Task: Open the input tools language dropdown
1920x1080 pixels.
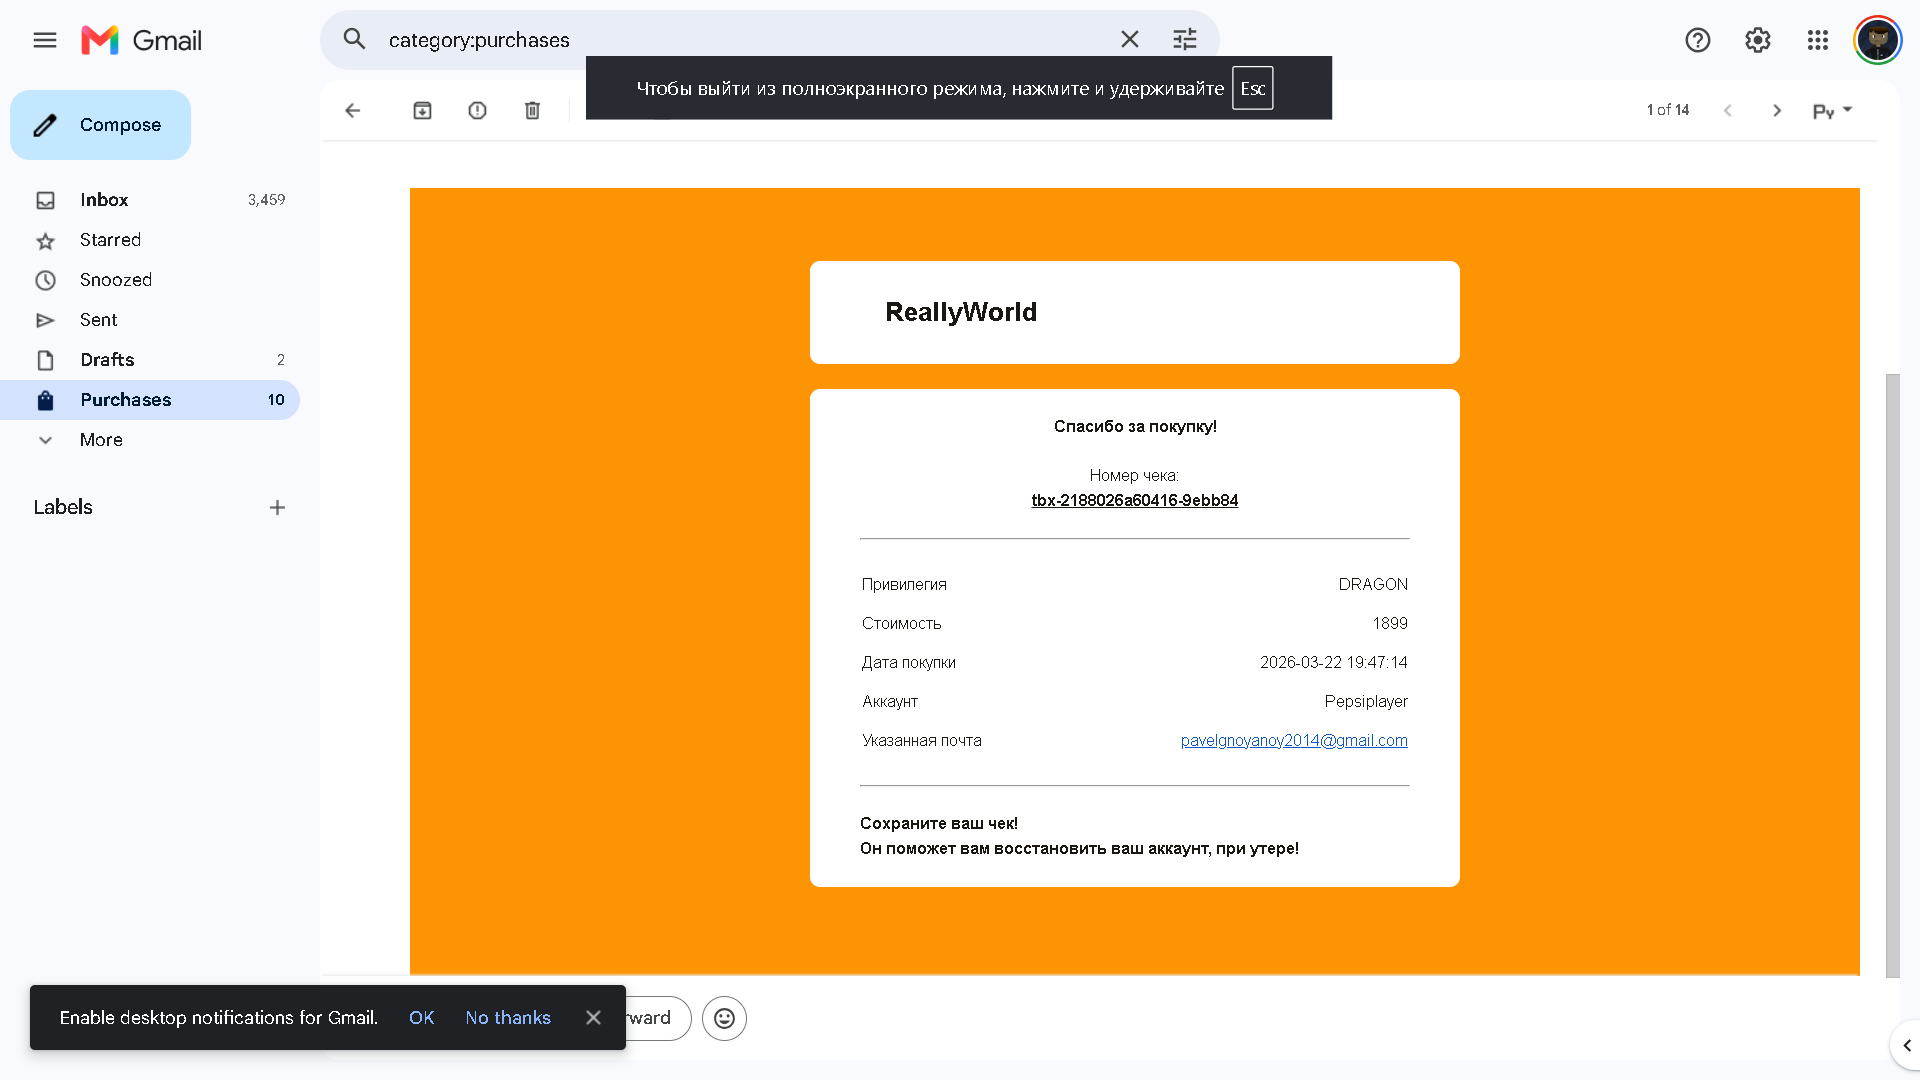Action: pos(1833,110)
